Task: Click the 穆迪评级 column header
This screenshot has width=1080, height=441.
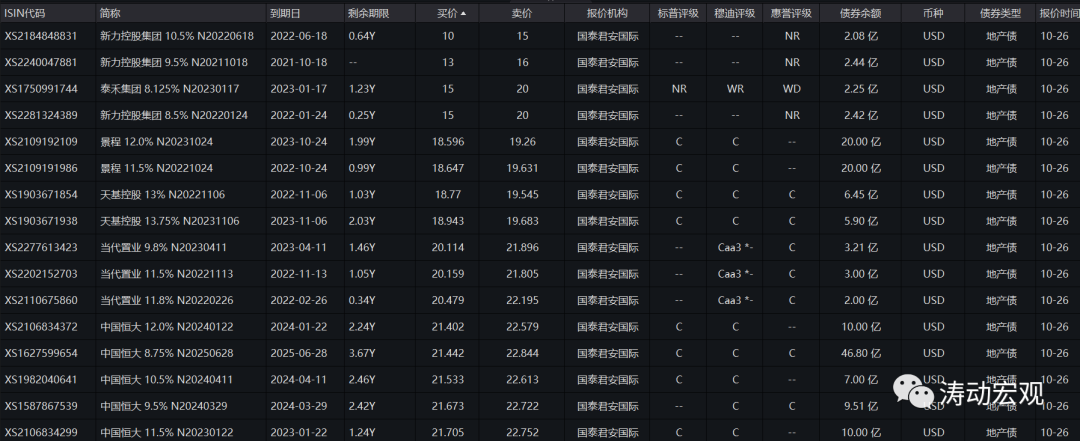Action: click(735, 14)
